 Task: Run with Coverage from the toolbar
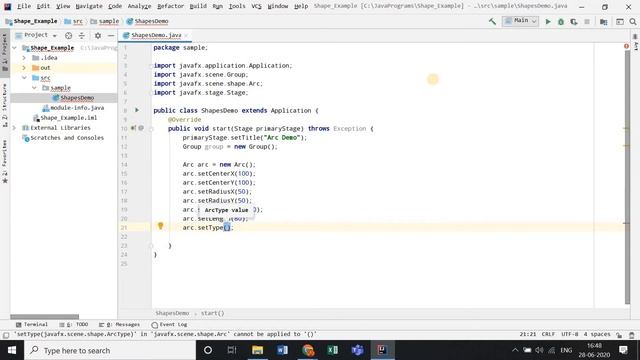pyautogui.click(x=574, y=22)
